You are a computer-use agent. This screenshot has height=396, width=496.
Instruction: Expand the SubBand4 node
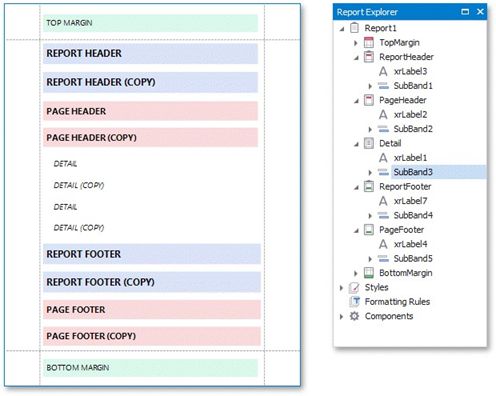370,216
